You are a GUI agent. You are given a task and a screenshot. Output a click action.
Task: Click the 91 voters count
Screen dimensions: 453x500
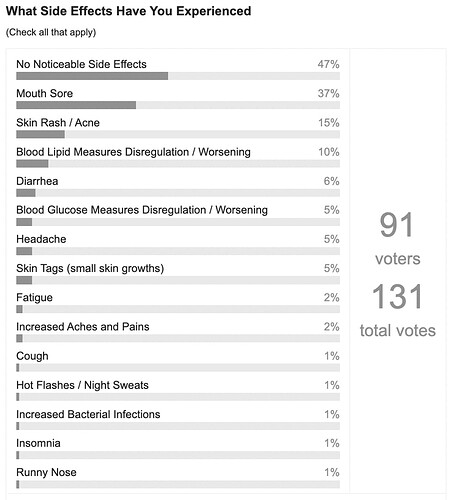coord(397,239)
